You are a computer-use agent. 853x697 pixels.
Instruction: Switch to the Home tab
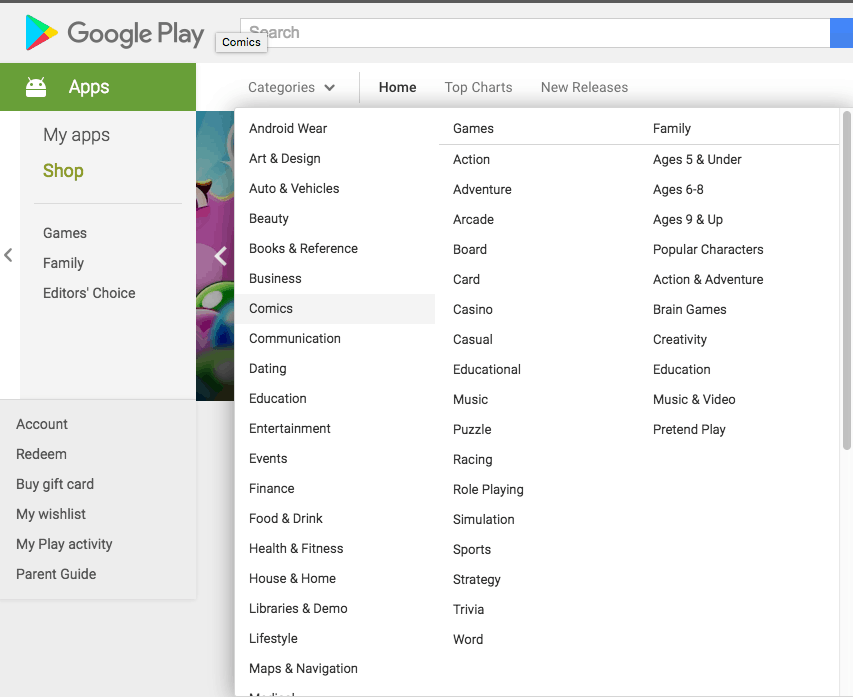tap(398, 87)
